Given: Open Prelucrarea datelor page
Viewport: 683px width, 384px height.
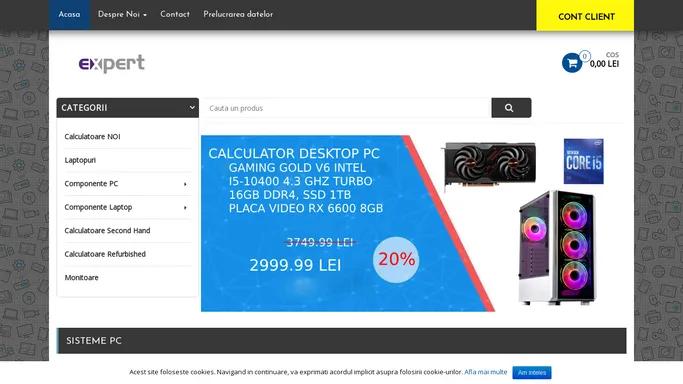Looking at the screenshot, I should (x=238, y=14).
